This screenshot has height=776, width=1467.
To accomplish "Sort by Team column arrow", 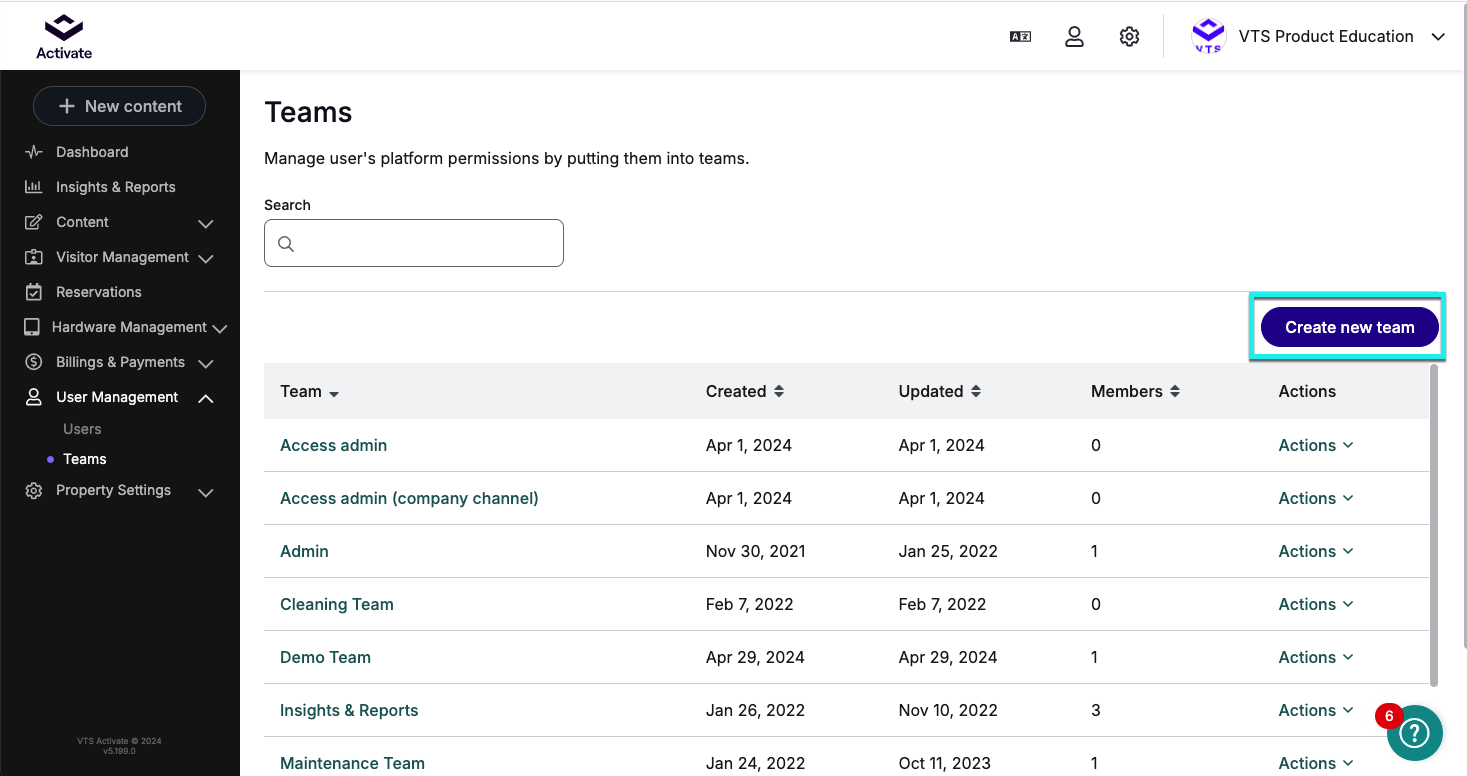I will coord(334,394).
